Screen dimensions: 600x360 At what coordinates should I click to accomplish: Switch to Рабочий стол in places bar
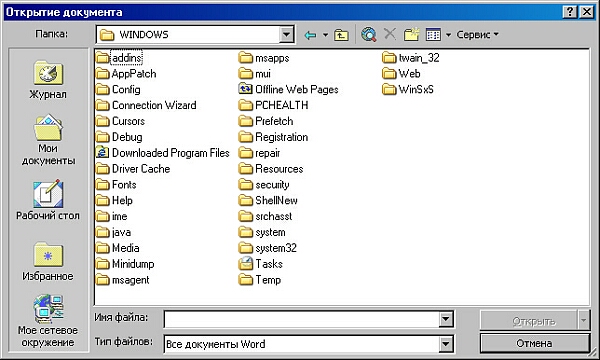[48, 200]
